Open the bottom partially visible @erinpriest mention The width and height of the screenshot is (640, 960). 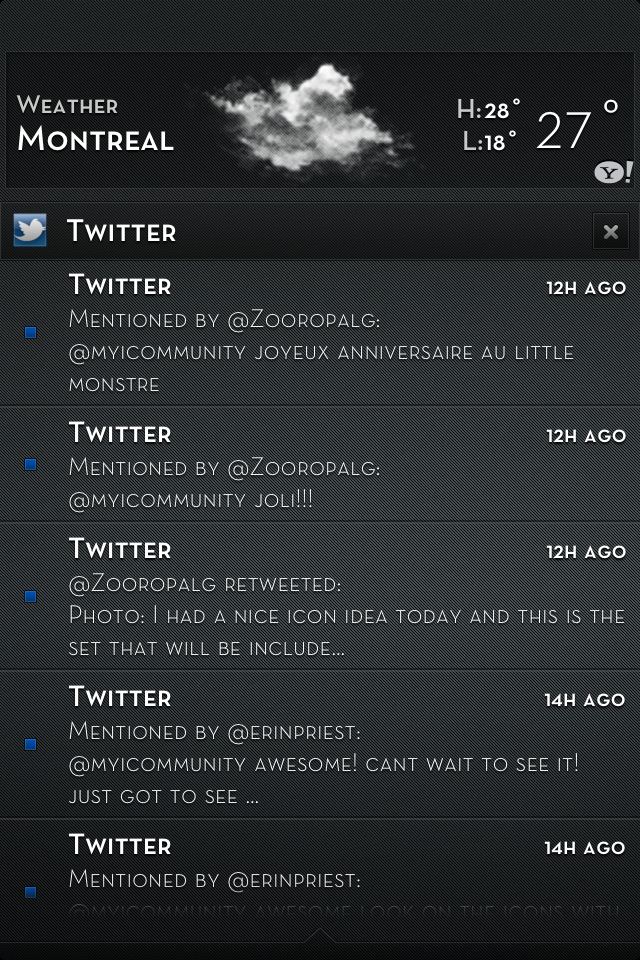320,876
